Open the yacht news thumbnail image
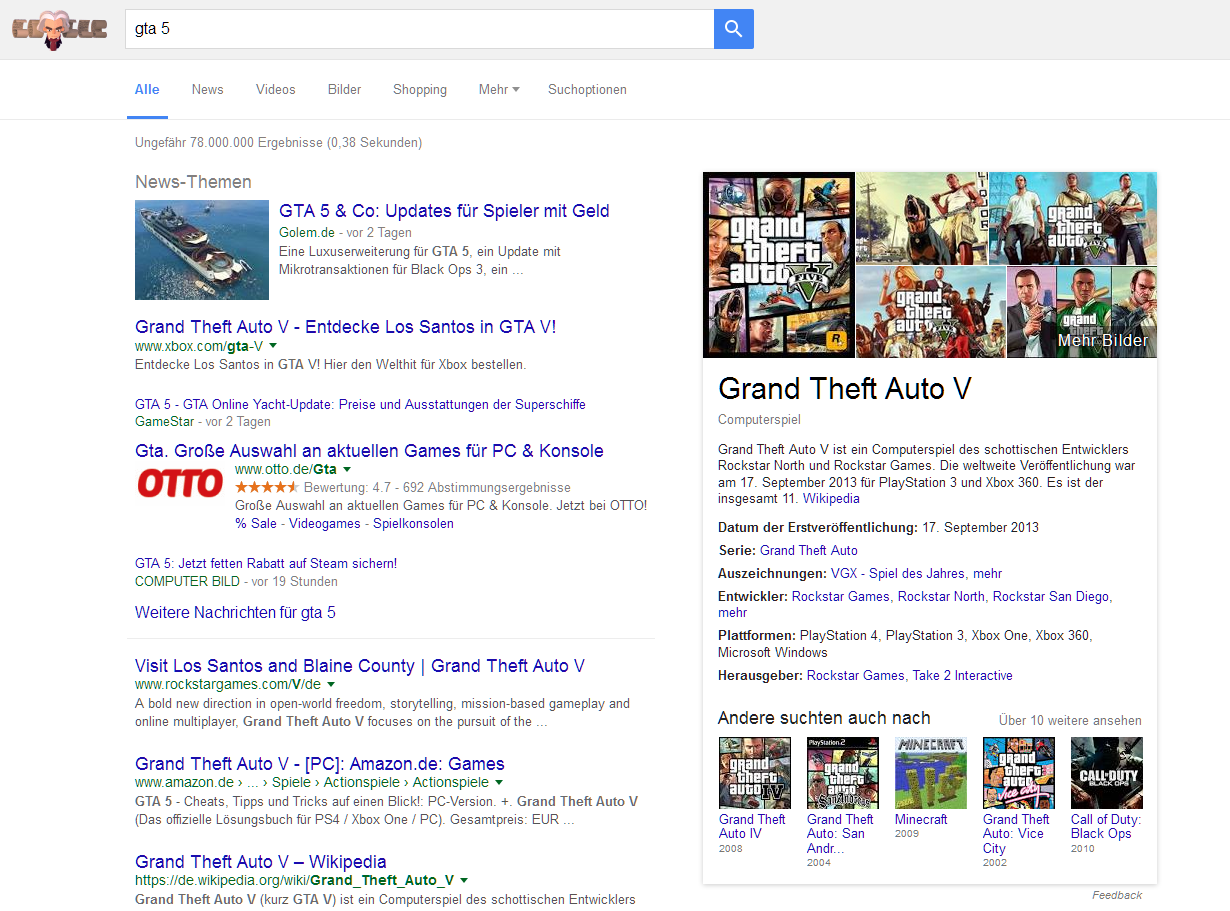 coord(202,250)
